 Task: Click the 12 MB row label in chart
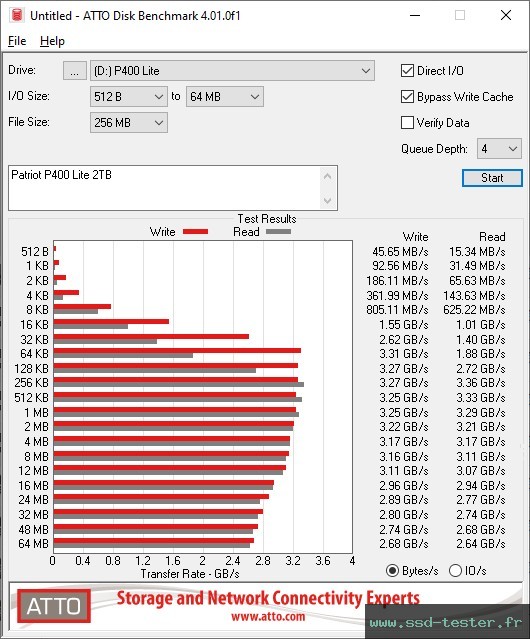click(x=33, y=471)
